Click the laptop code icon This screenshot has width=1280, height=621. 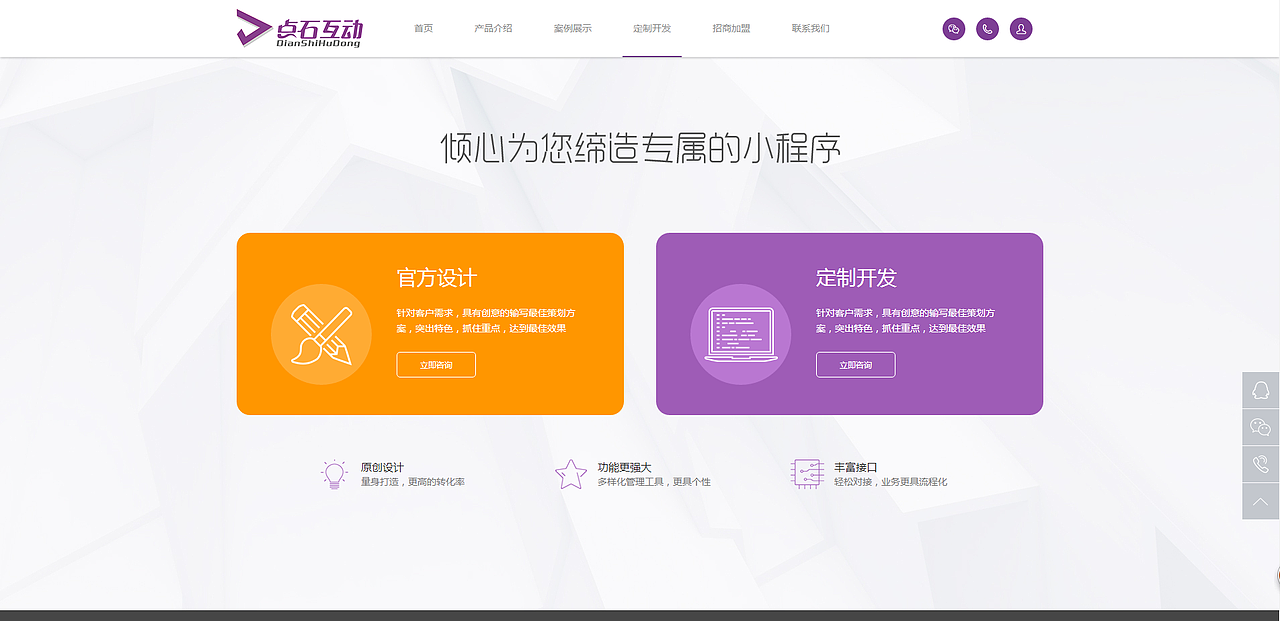(740, 334)
